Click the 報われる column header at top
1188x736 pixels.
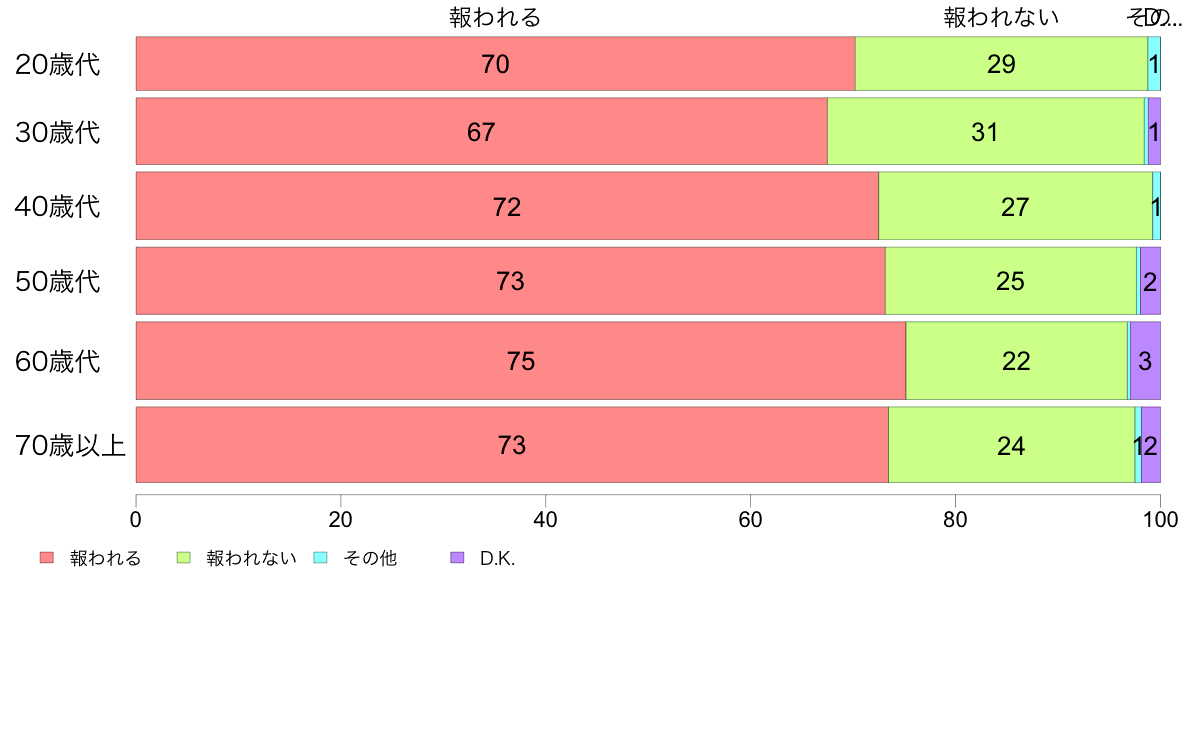pyautogui.click(x=495, y=17)
